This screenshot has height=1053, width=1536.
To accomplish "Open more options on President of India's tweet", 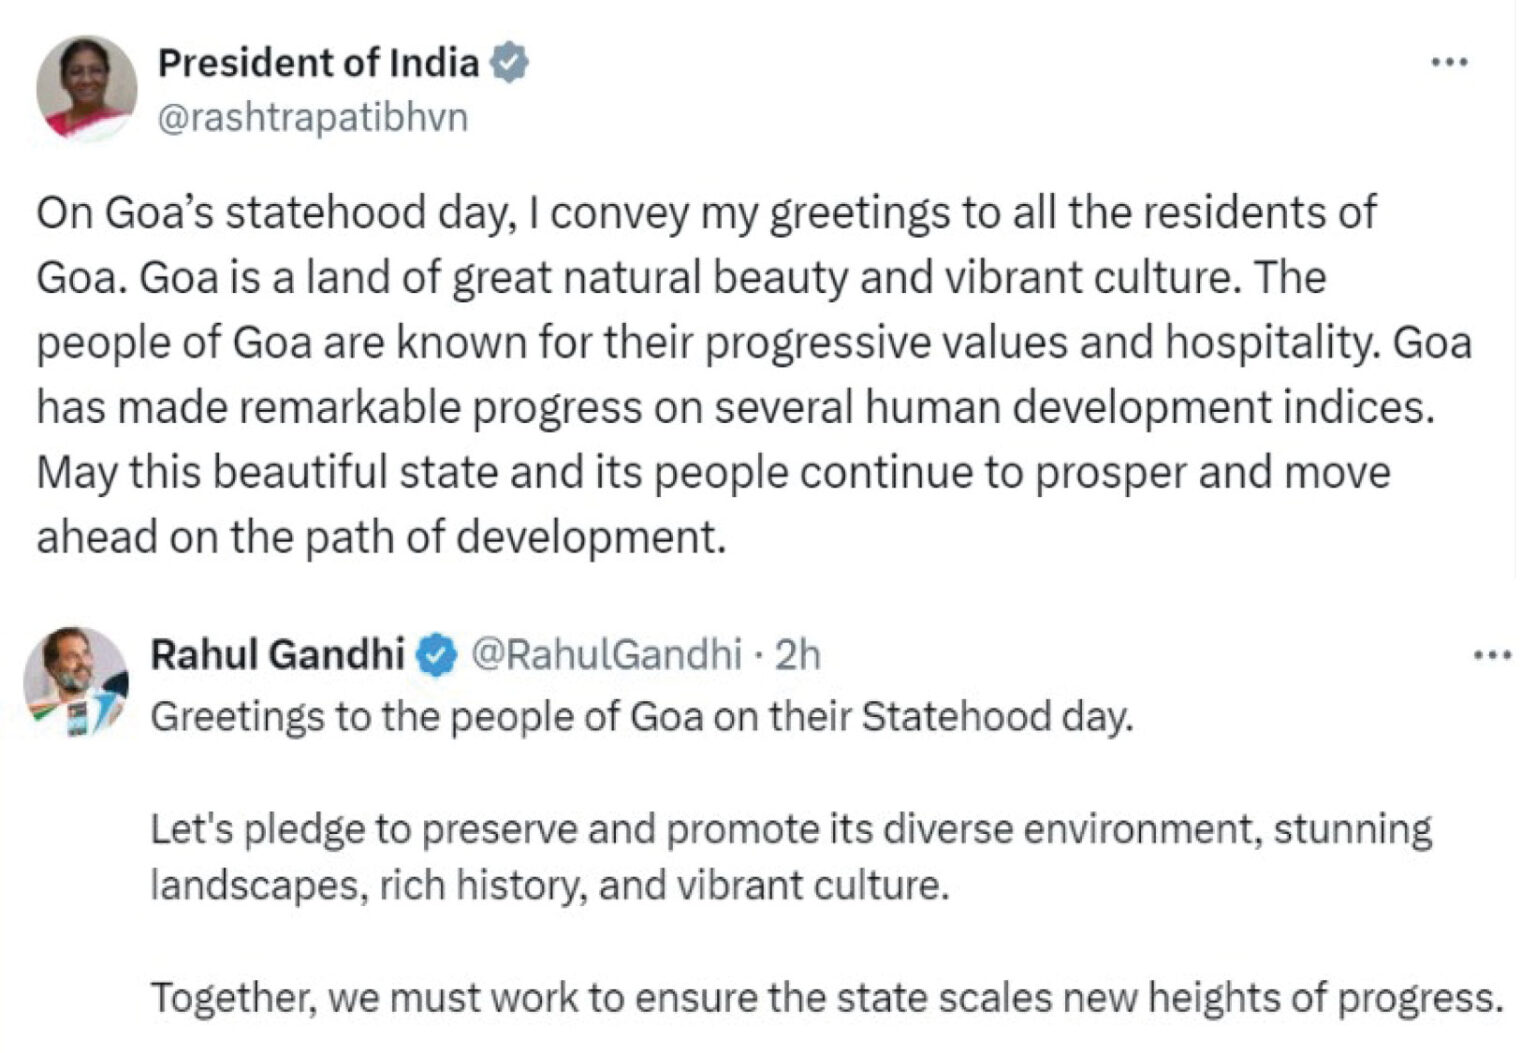I will tap(1449, 62).
